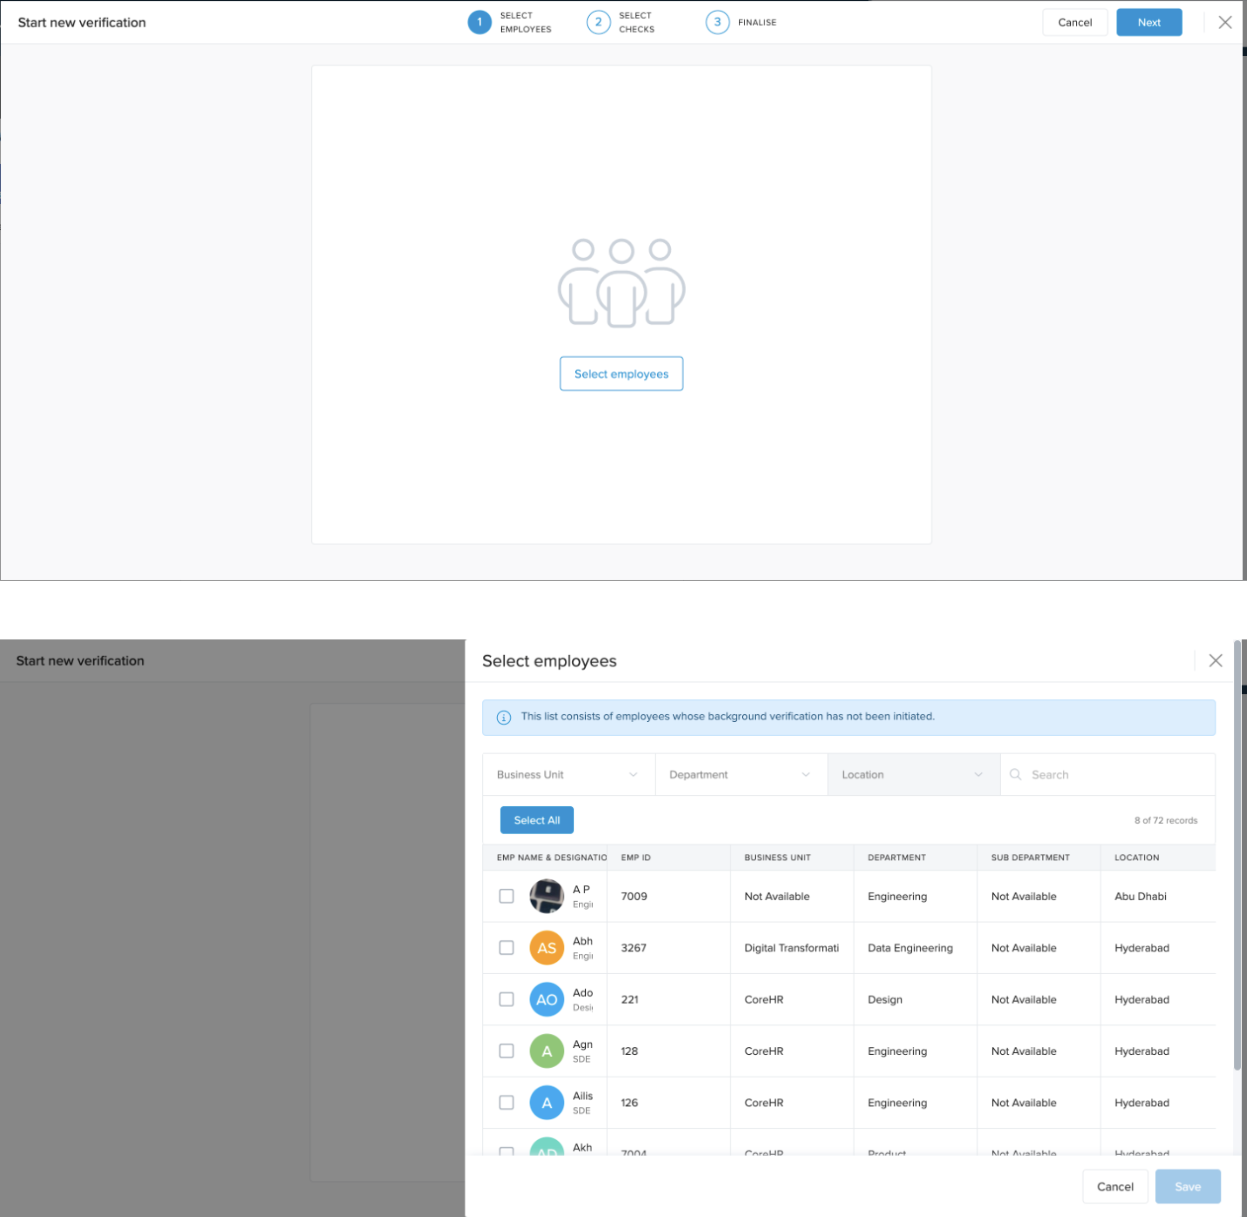This screenshot has width=1251, height=1227.
Task: Tick the checkbox for employee ID 3267
Action: [507, 948]
